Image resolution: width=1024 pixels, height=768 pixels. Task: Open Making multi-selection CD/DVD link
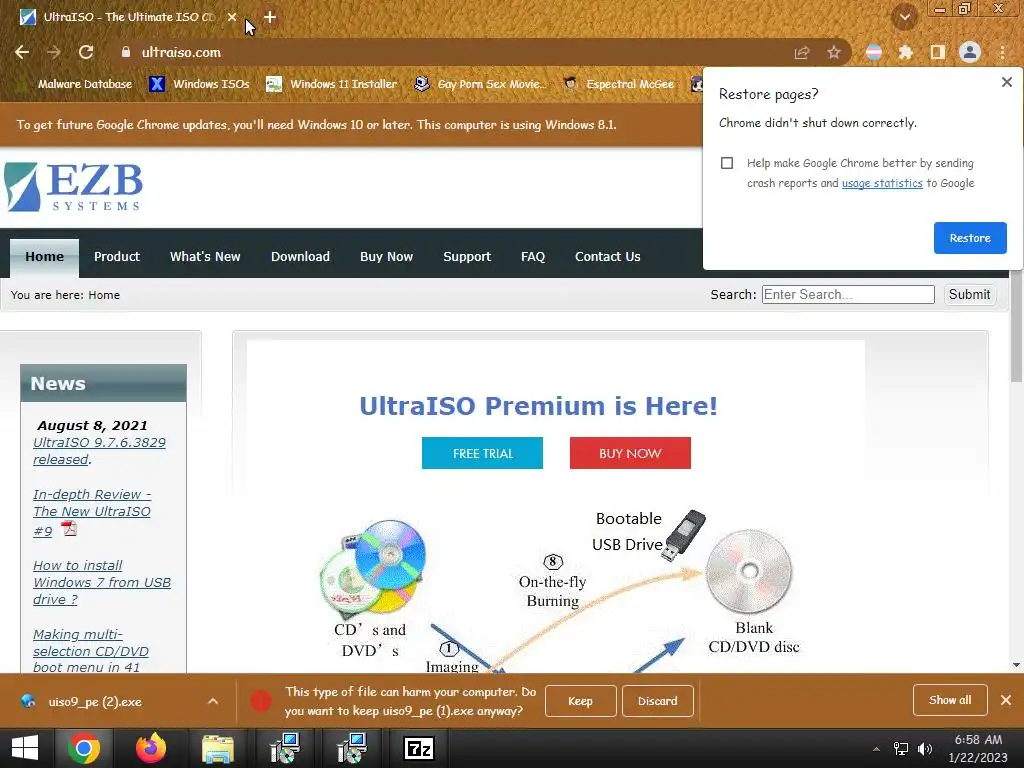tap(91, 650)
